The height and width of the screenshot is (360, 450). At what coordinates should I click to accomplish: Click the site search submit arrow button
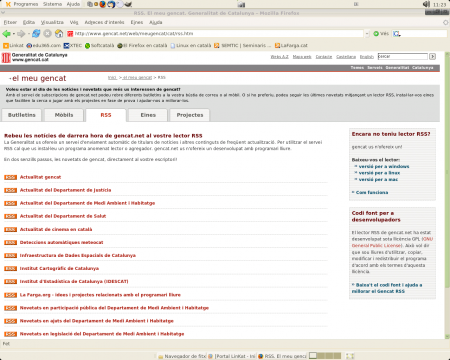(432, 57)
